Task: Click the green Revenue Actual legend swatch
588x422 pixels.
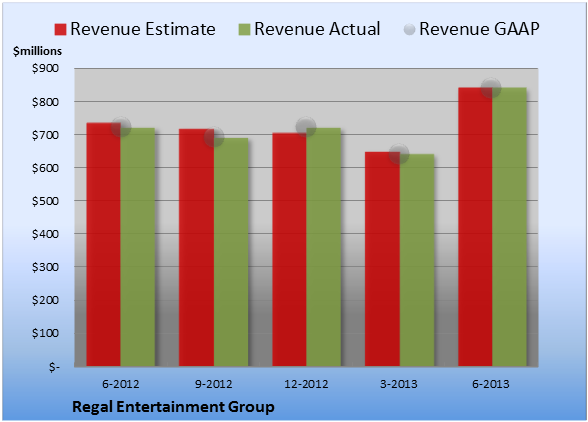Action: pyautogui.click(x=244, y=30)
